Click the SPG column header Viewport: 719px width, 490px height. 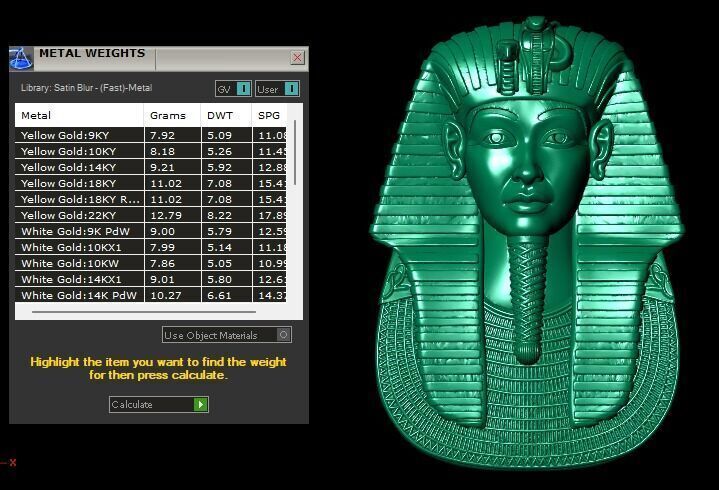click(x=269, y=116)
